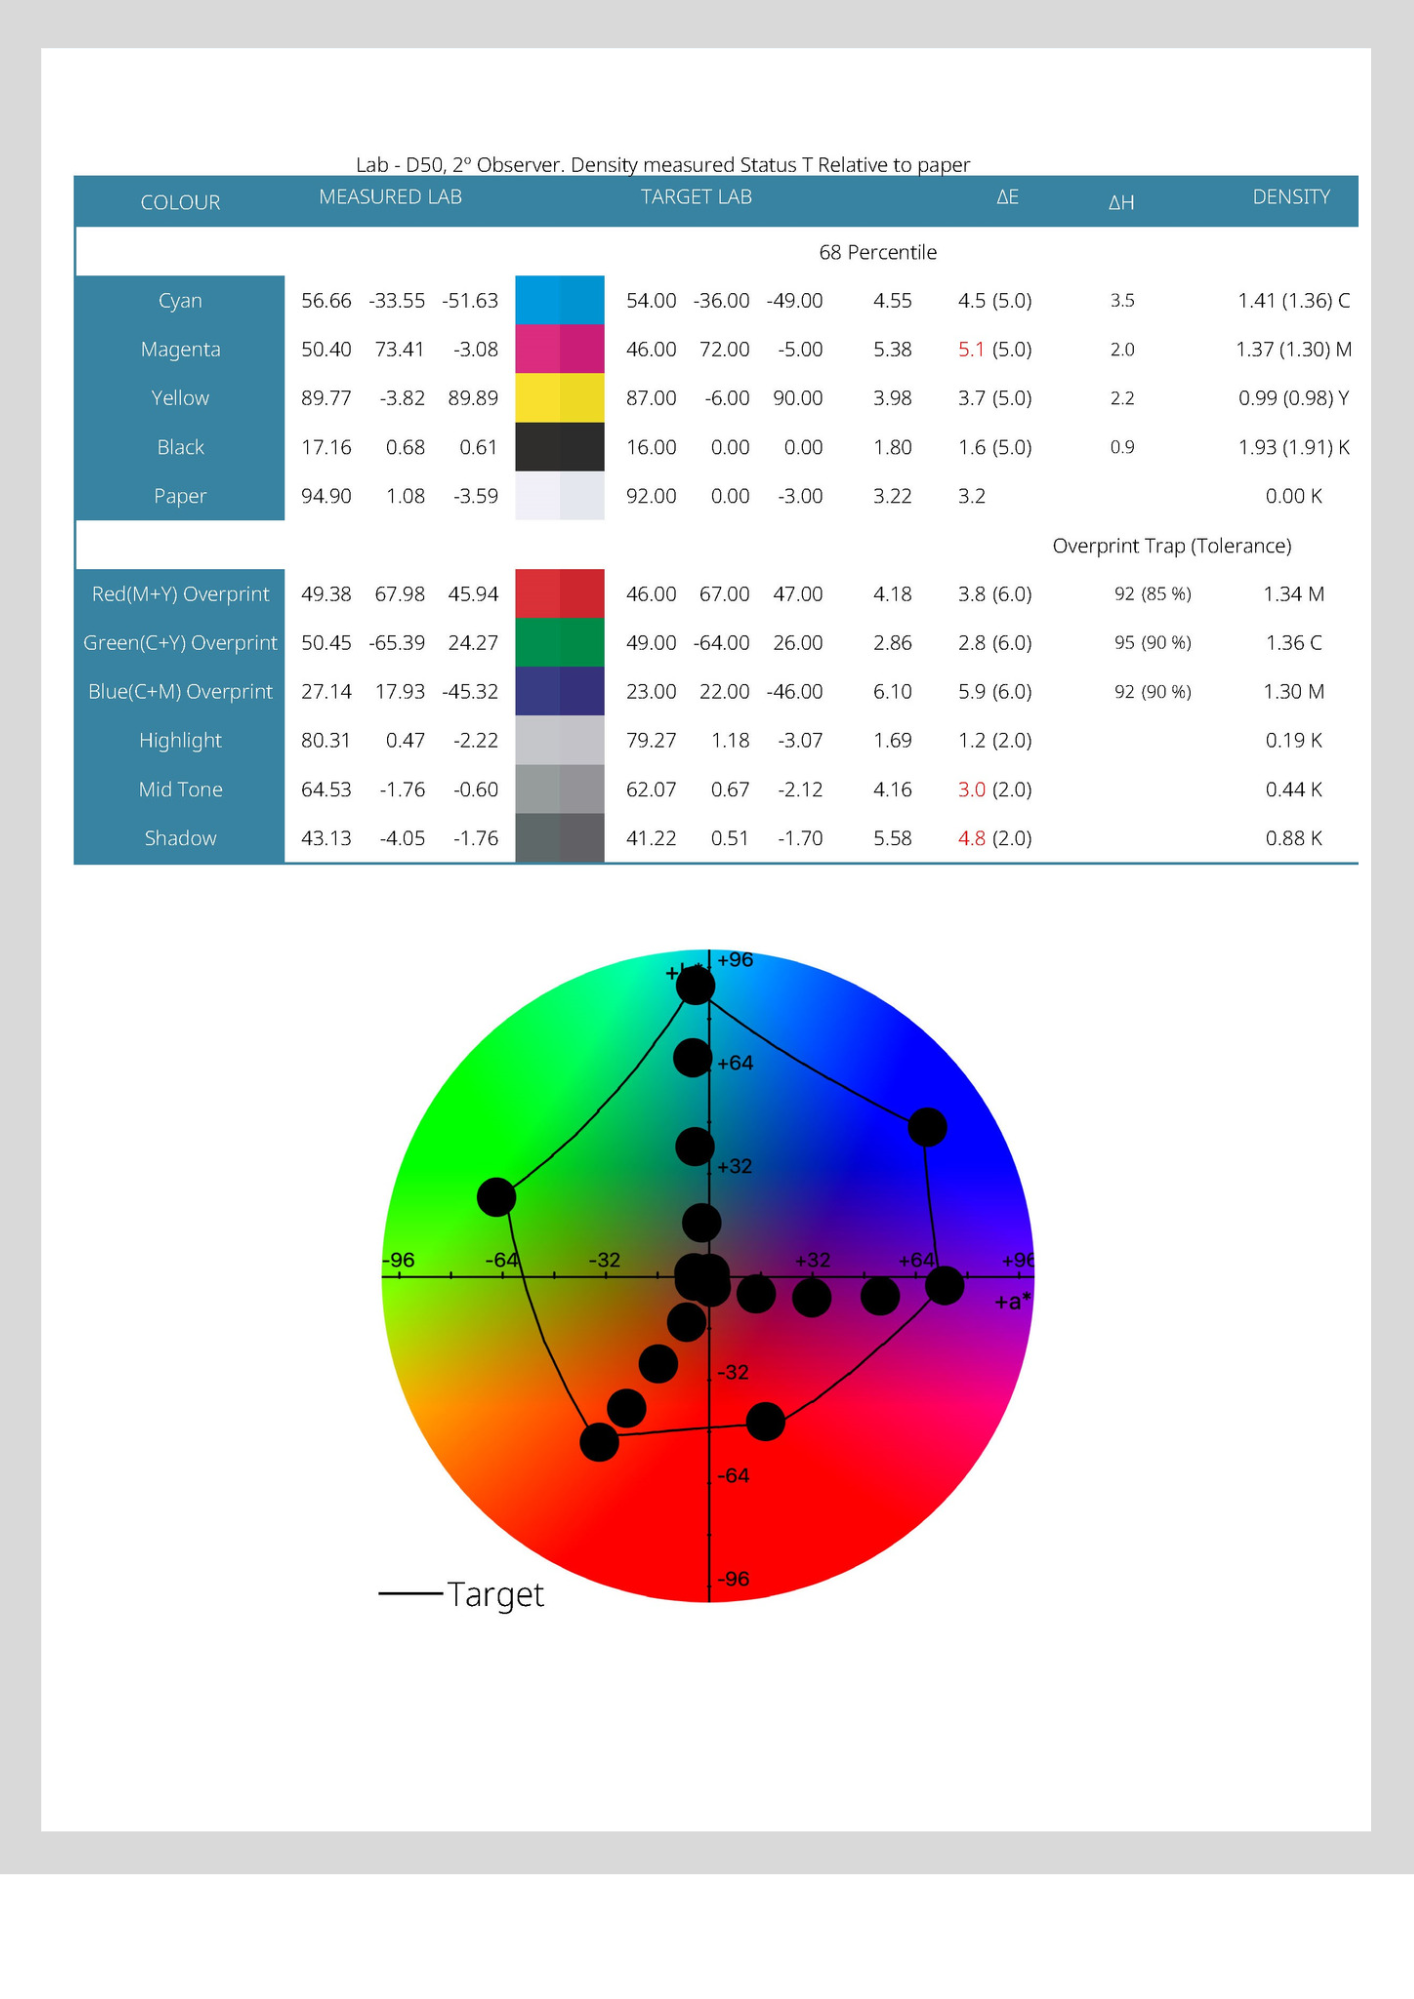The width and height of the screenshot is (1414, 1999).
Task: Click the Highlight gray swatch
Action: pyautogui.click(x=559, y=740)
